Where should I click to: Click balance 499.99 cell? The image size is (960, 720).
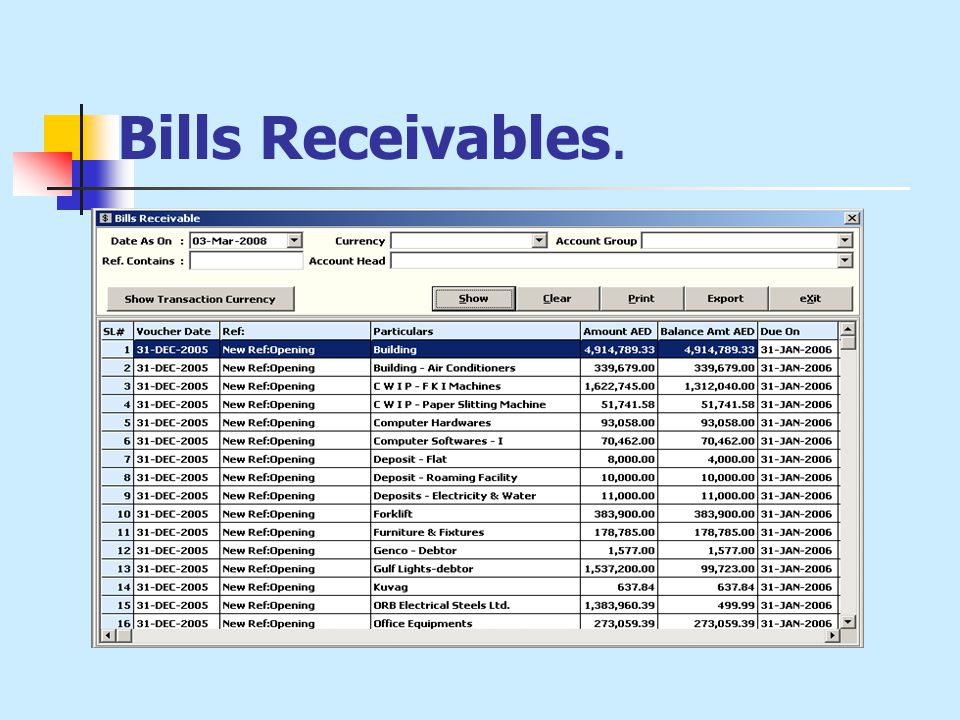click(707, 605)
